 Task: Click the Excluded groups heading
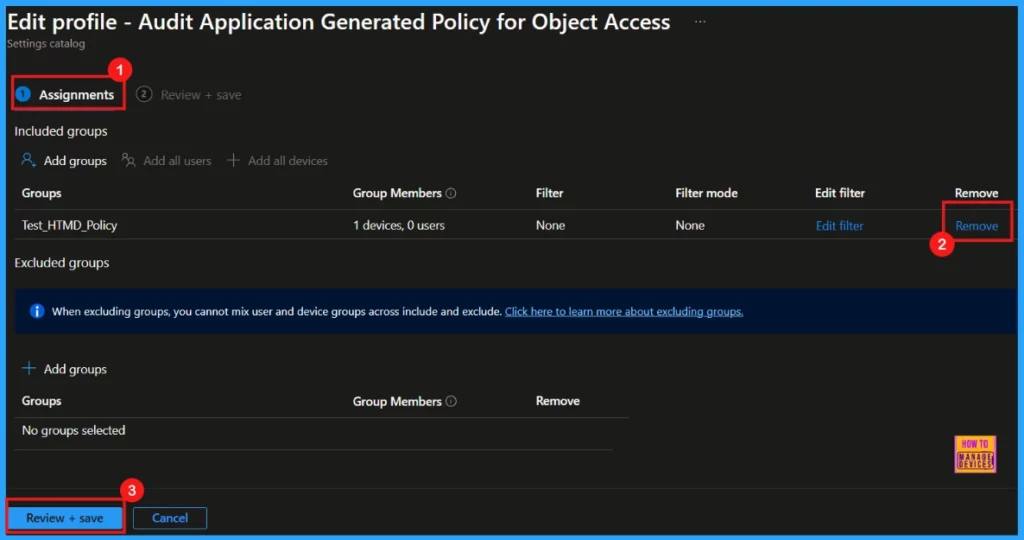point(62,262)
